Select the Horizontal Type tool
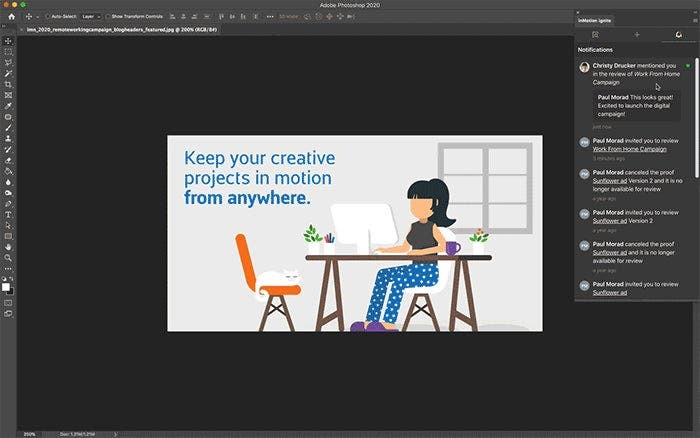This screenshot has width=700, height=438. (8, 214)
